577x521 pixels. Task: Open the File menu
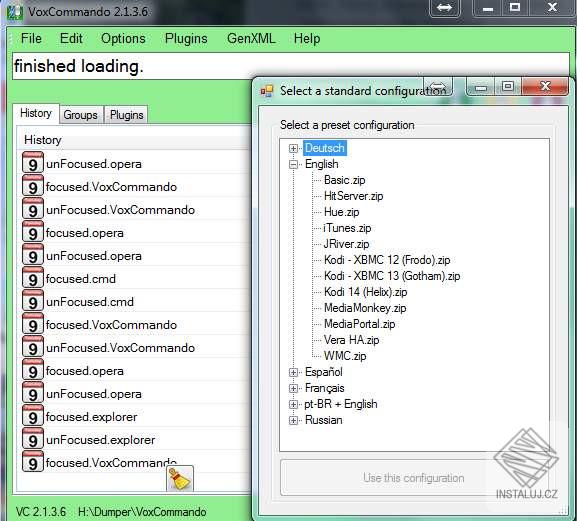pos(31,38)
